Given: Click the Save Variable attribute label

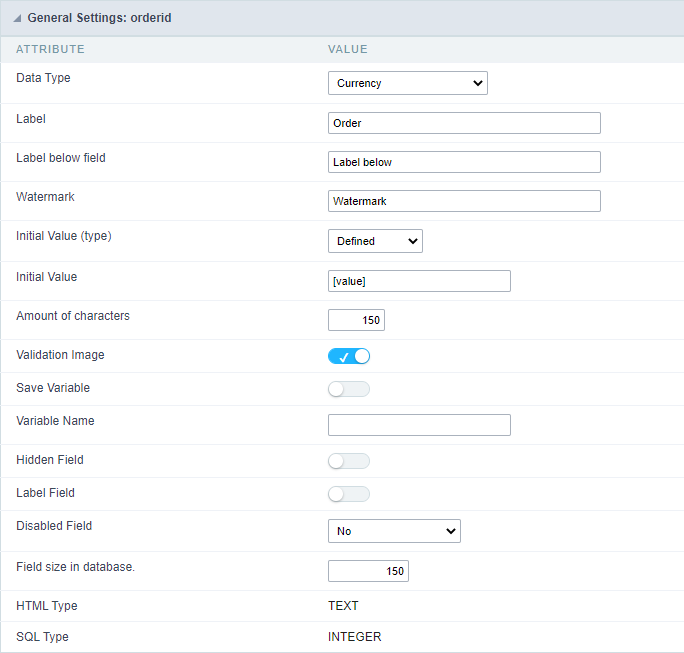Looking at the screenshot, I should (x=53, y=388).
